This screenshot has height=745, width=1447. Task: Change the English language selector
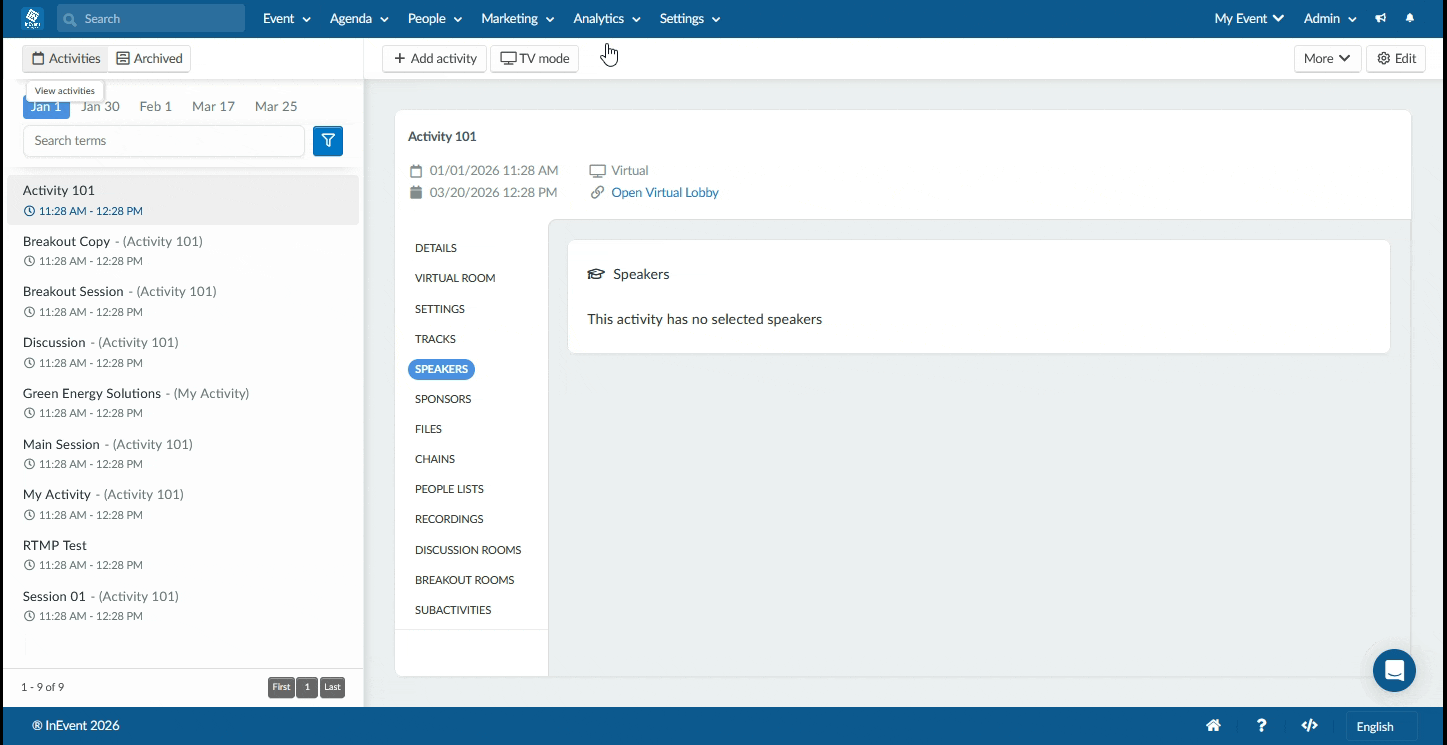(1381, 726)
